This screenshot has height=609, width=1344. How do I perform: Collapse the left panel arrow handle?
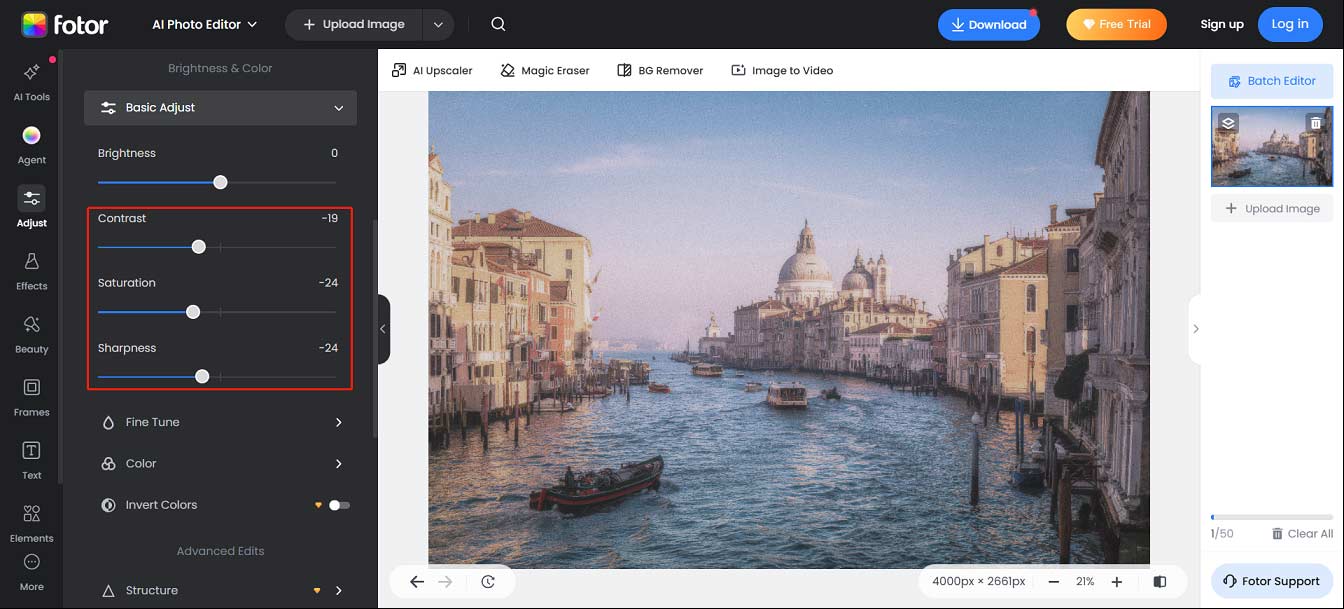pyautogui.click(x=383, y=329)
